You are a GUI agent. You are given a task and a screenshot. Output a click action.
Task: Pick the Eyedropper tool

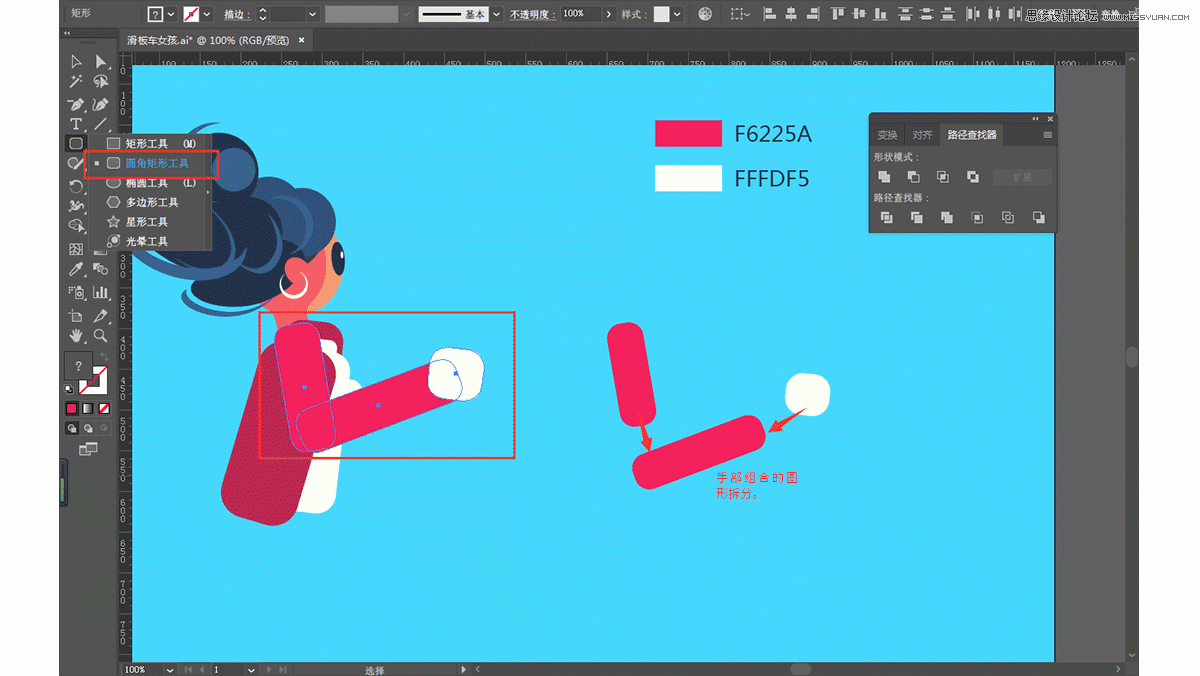coord(76,270)
